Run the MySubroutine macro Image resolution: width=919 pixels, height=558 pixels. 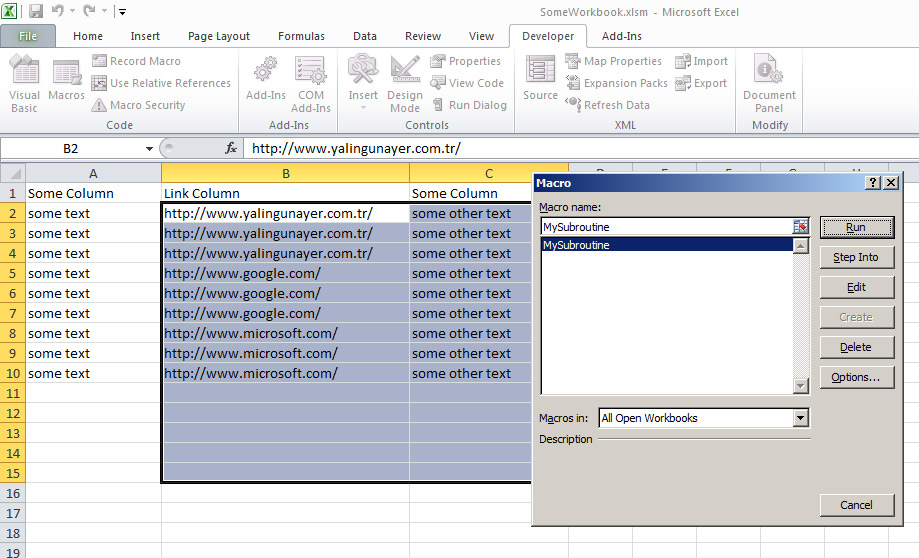(x=856, y=227)
